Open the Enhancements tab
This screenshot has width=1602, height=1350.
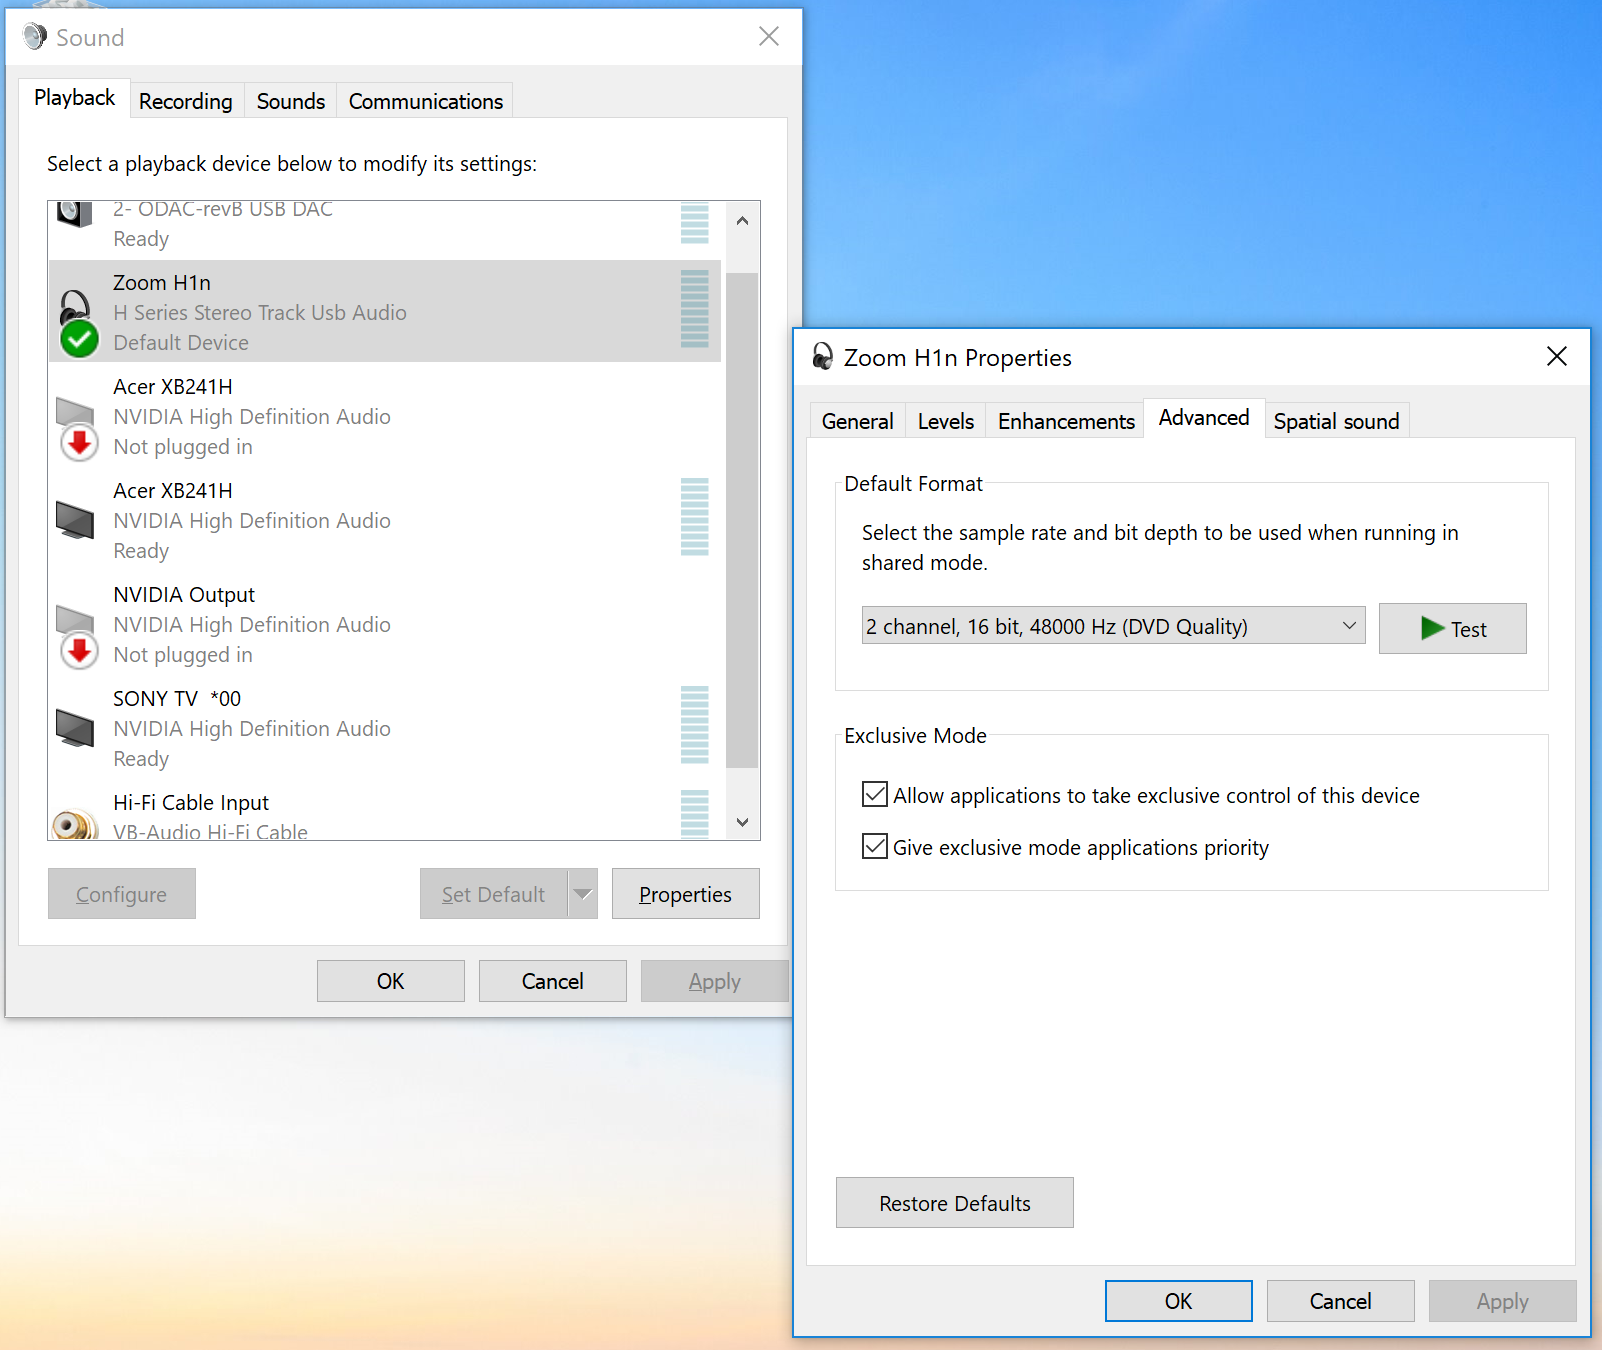click(1066, 422)
